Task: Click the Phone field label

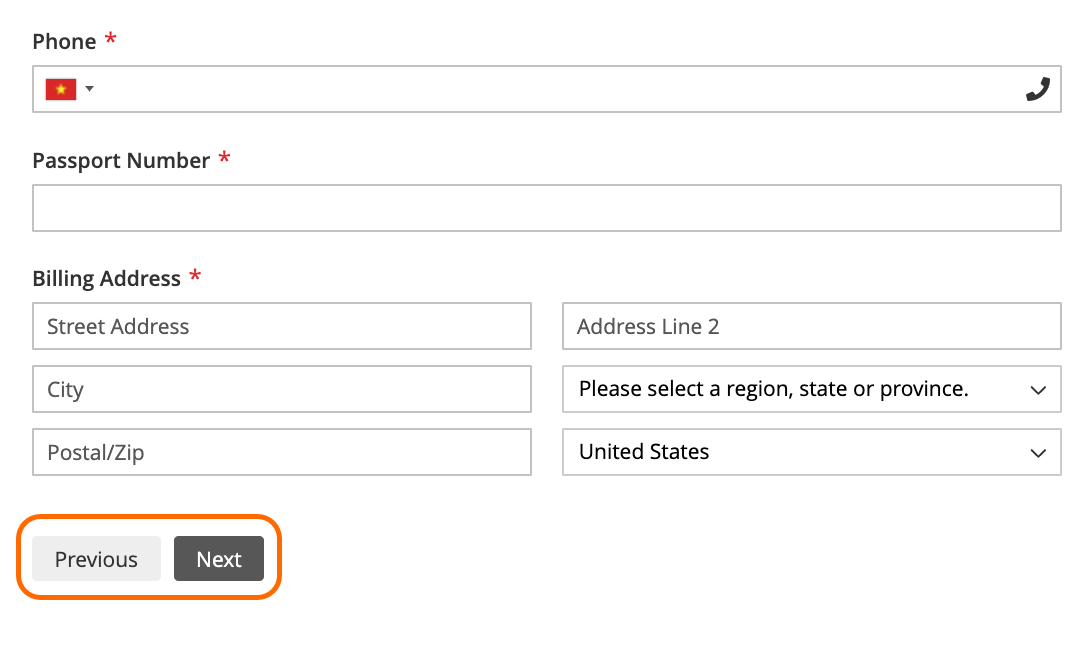Action: click(x=64, y=42)
